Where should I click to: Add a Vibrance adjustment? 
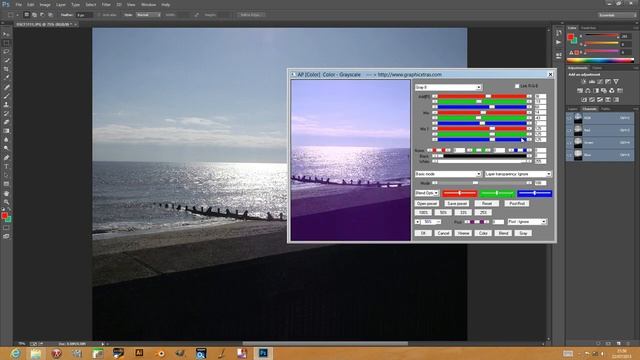click(616, 82)
